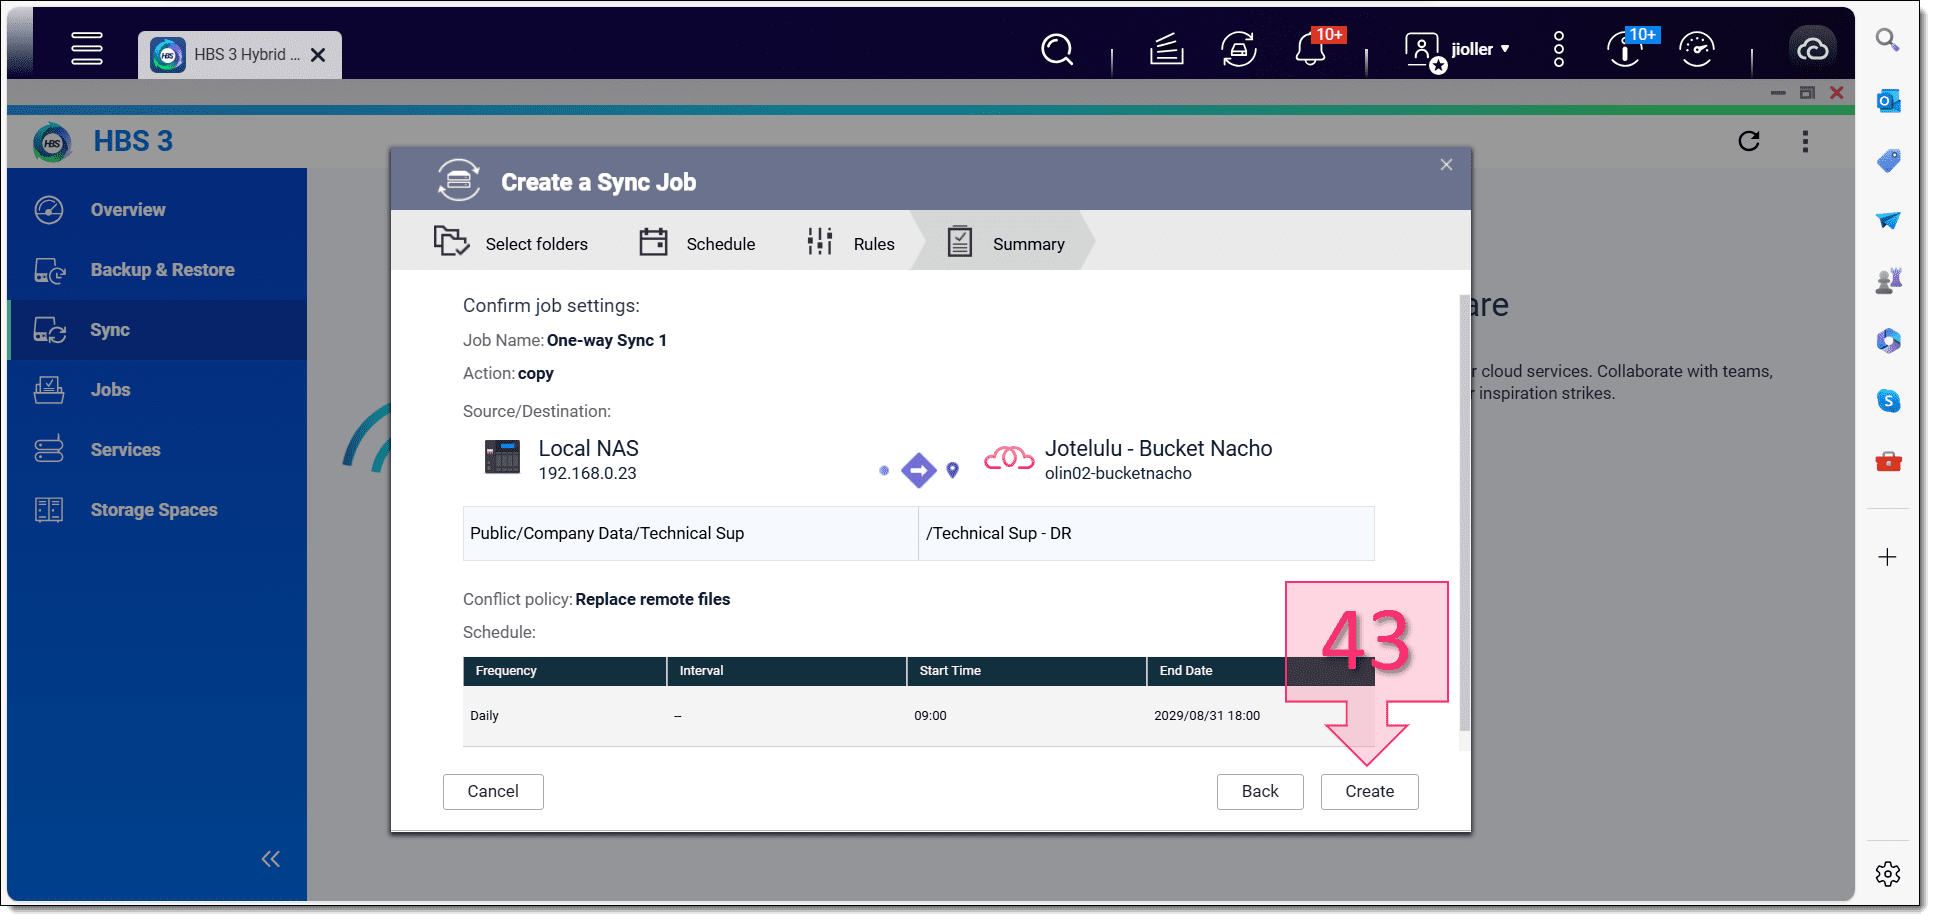Click the Local NAS device icon
Screen dimensions: 1935x921
pyautogui.click(x=502, y=457)
